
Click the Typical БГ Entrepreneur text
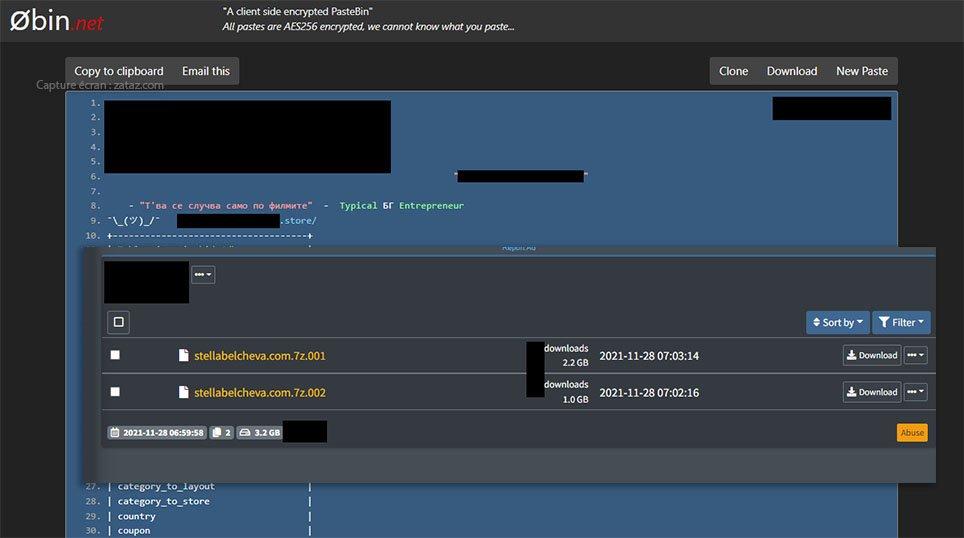coord(401,206)
